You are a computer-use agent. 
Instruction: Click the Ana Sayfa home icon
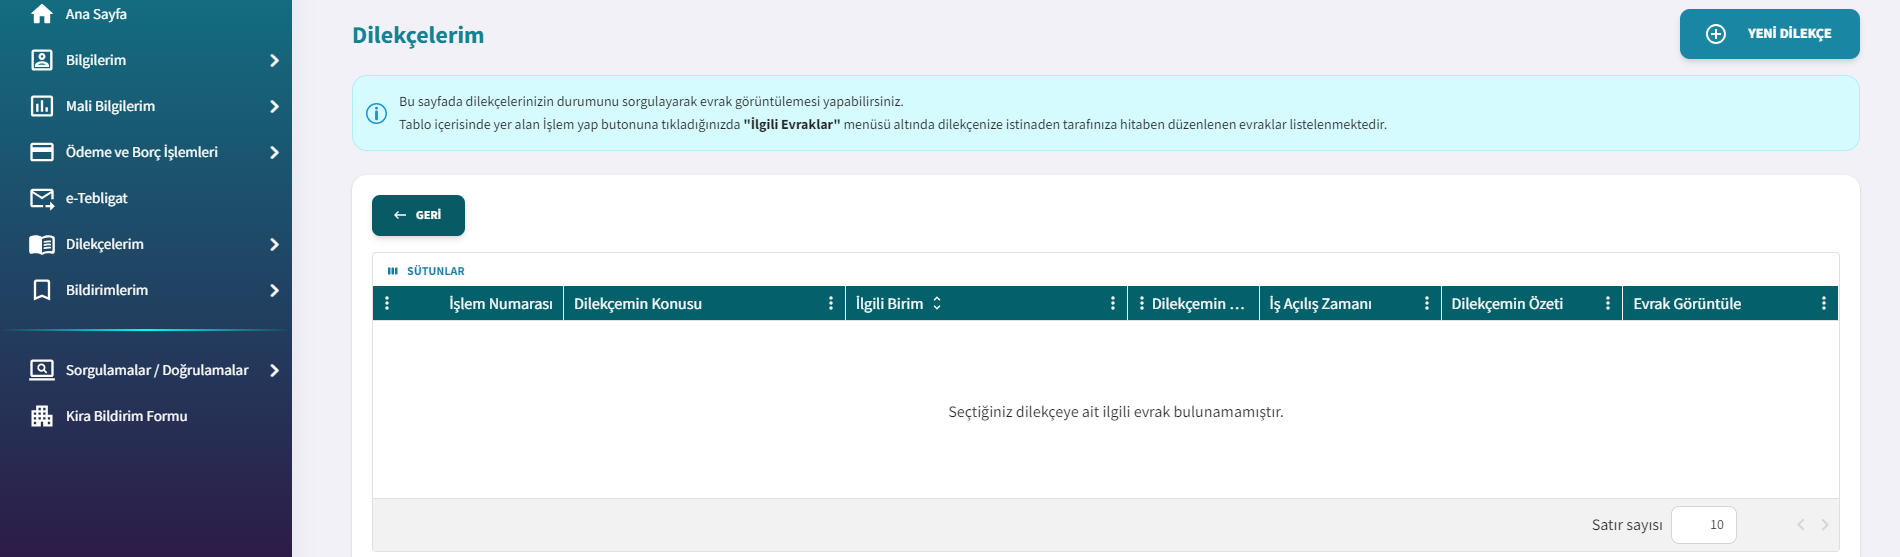coord(42,14)
